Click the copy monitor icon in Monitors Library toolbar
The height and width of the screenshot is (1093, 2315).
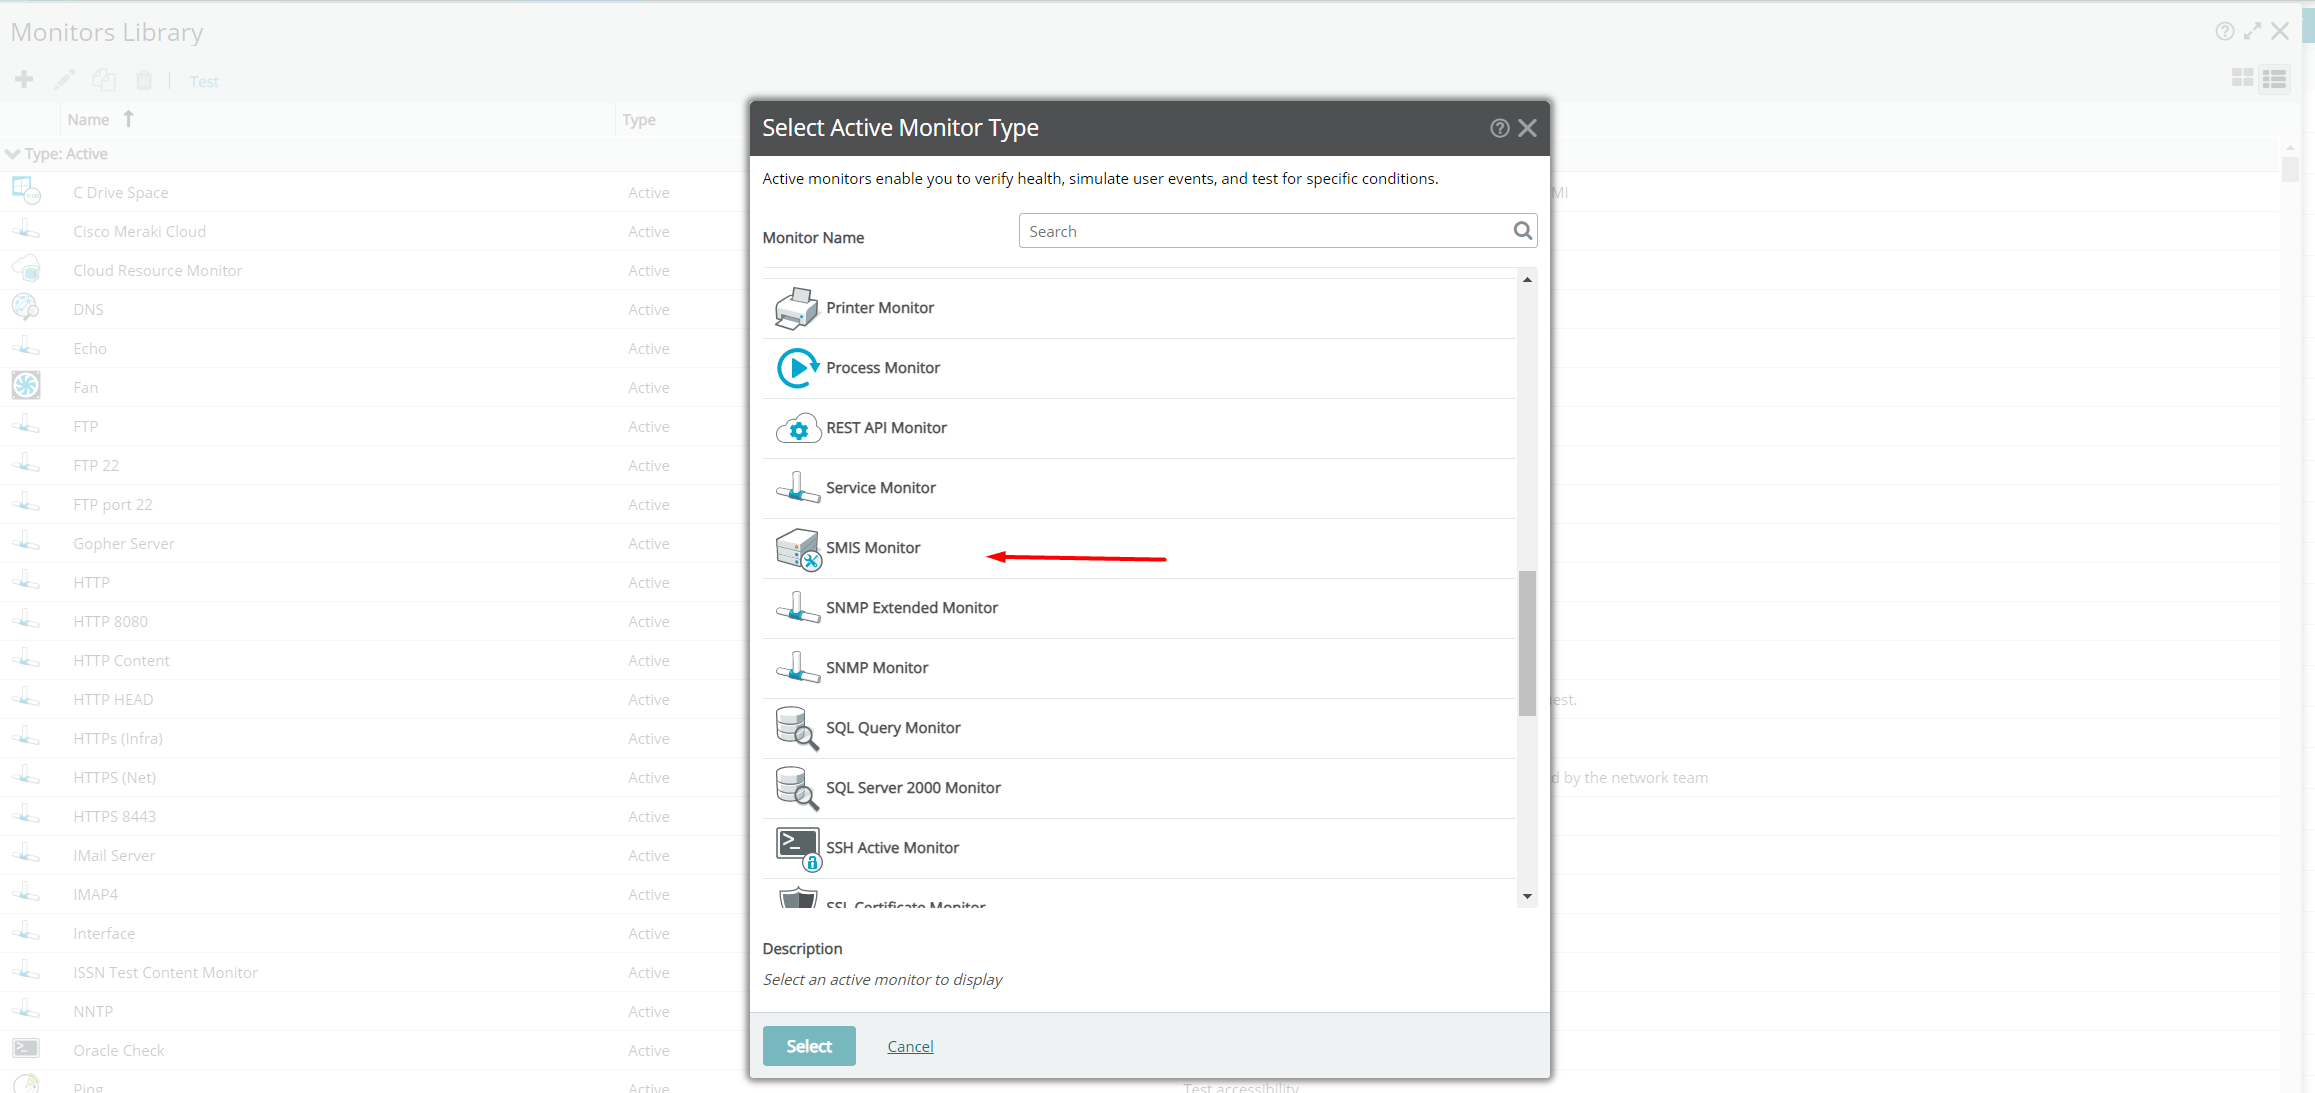pyautogui.click(x=104, y=79)
